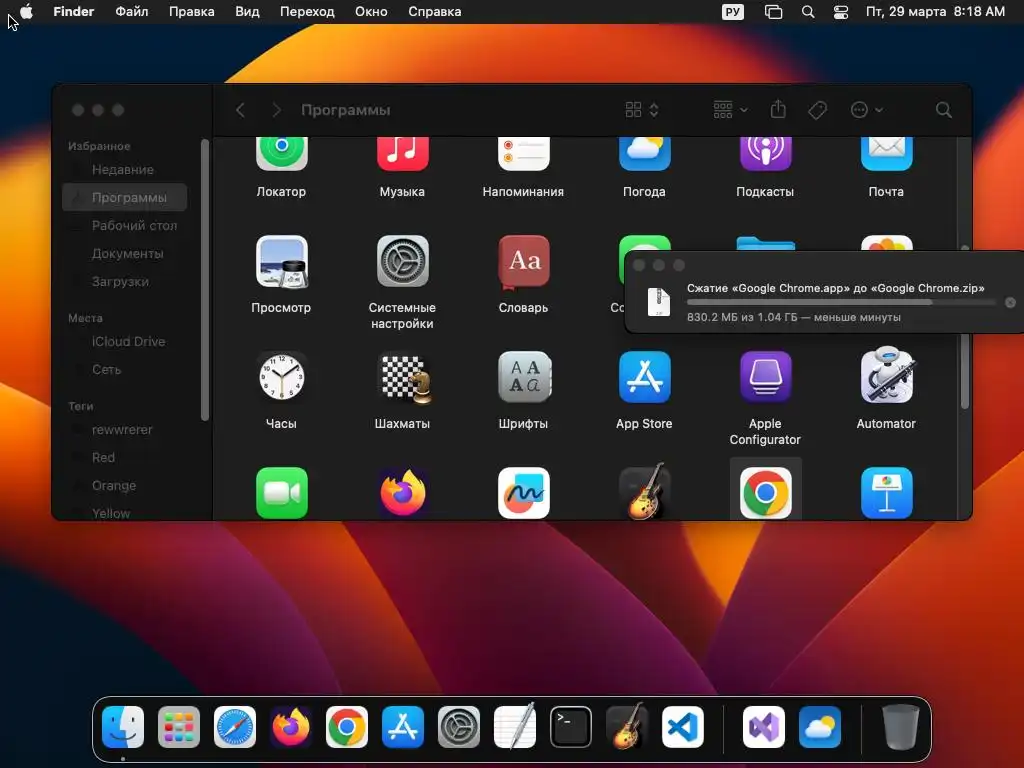Go forward with the Finder forward arrow
1024x768 pixels.
click(276, 110)
